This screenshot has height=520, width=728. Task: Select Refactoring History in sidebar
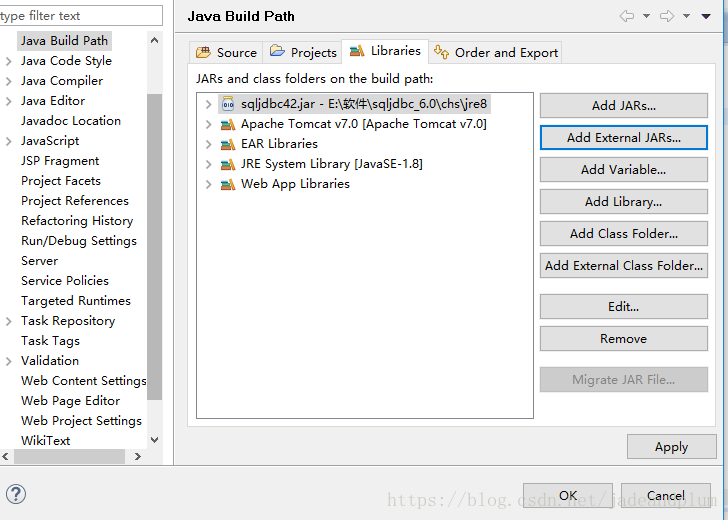click(x=77, y=221)
